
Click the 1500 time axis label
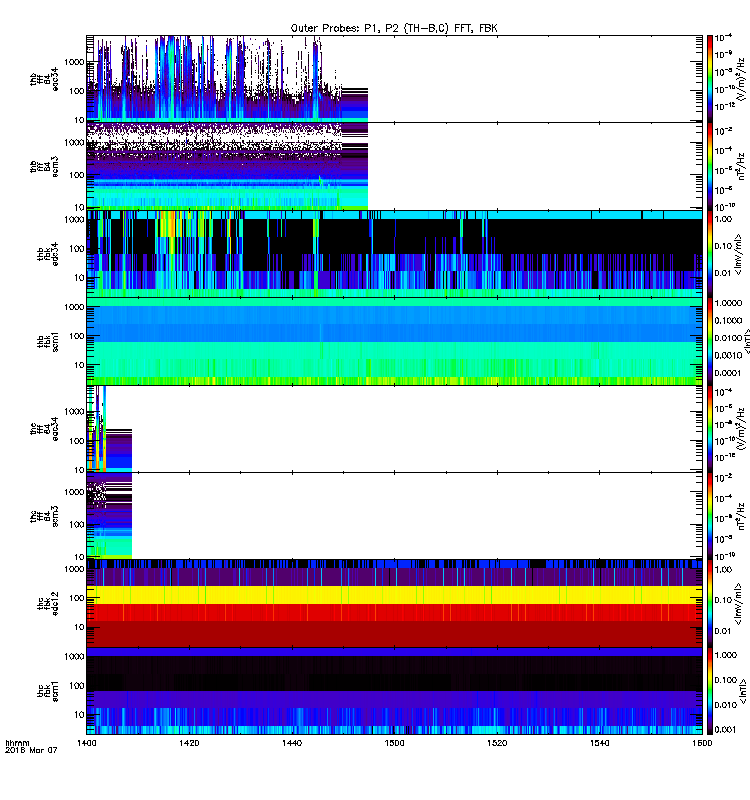coord(394,743)
